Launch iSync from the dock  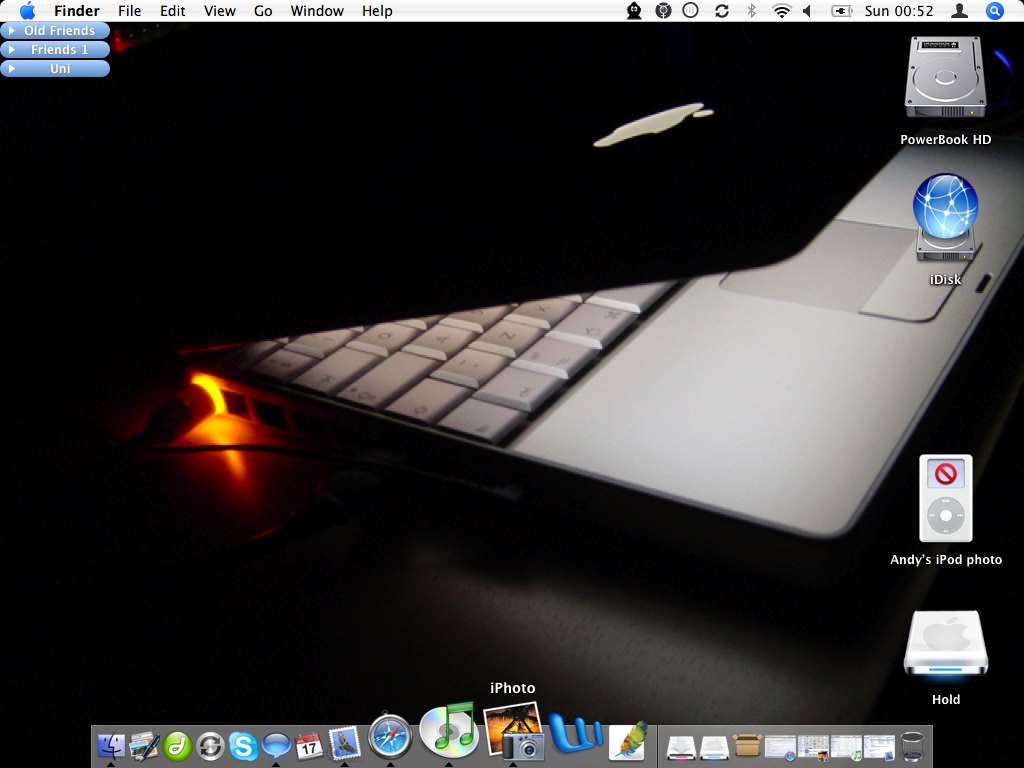[x=210, y=746]
